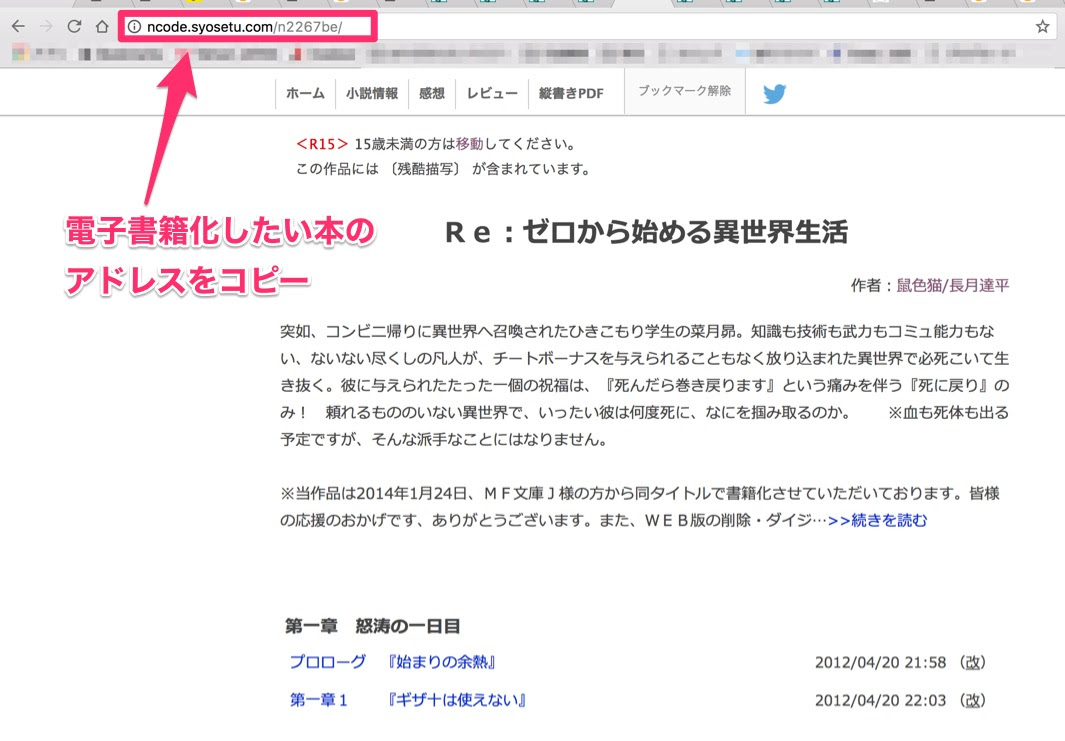Reload the page with the refresh icon
Screen dimensions: 1065x741
pyautogui.click(x=74, y=26)
